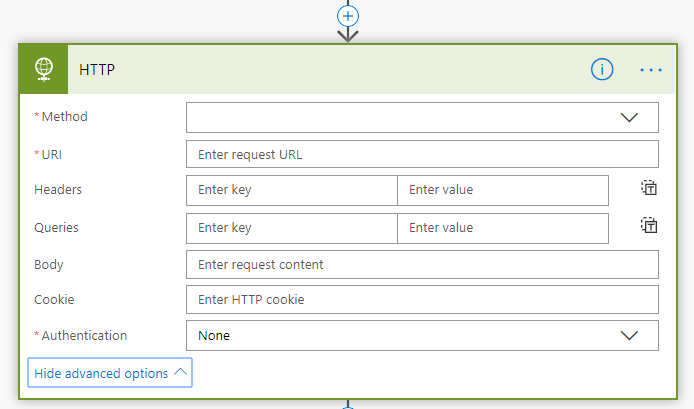Open the HTTP action info icon

click(601, 69)
